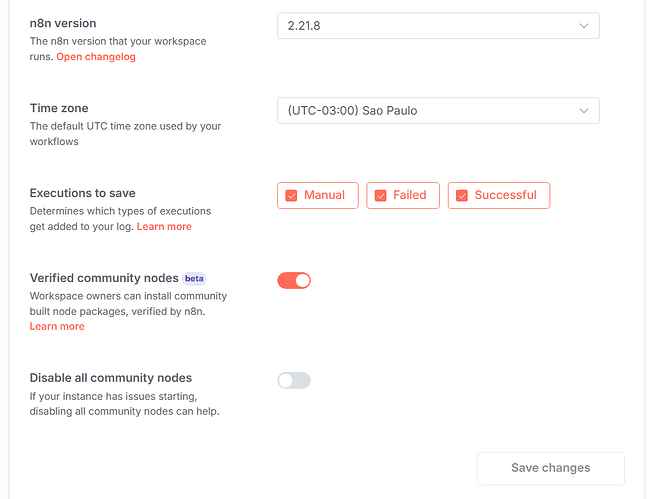Open the n8n version dropdown showing 2.21.8
The width and height of the screenshot is (647, 499).
438,26
